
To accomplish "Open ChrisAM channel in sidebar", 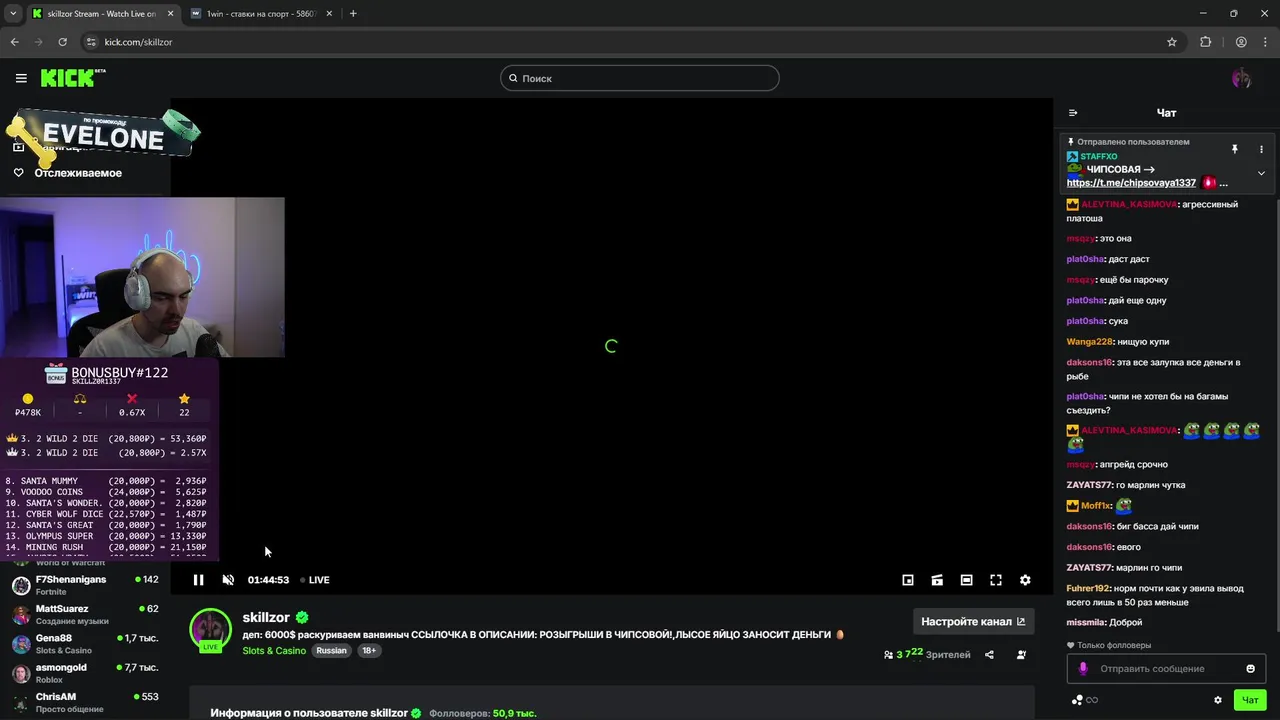I will tap(85, 702).
